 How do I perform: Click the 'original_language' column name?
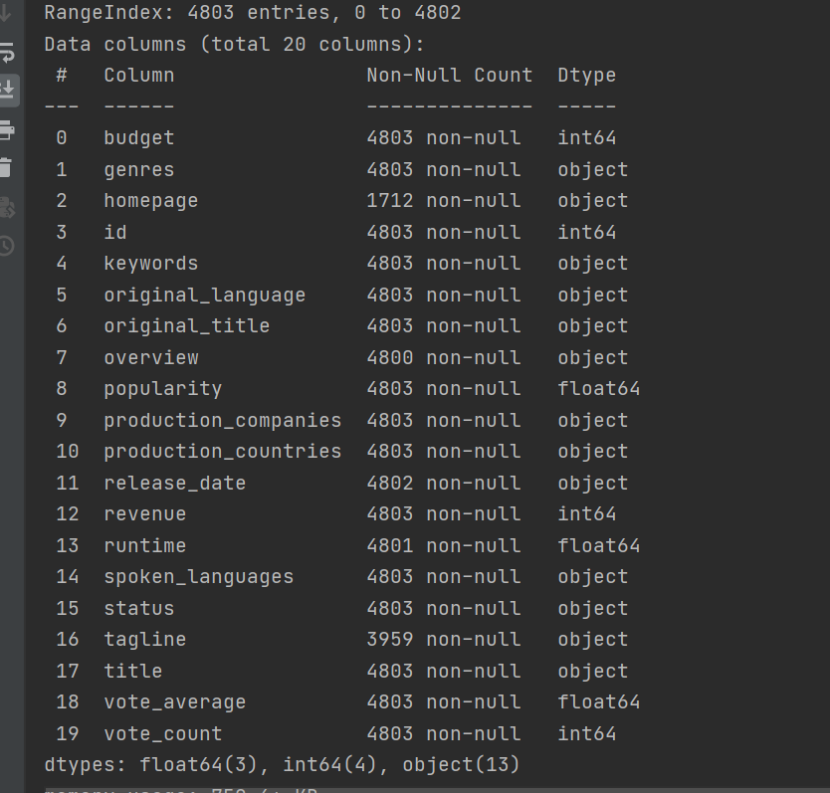[x=204, y=295]
